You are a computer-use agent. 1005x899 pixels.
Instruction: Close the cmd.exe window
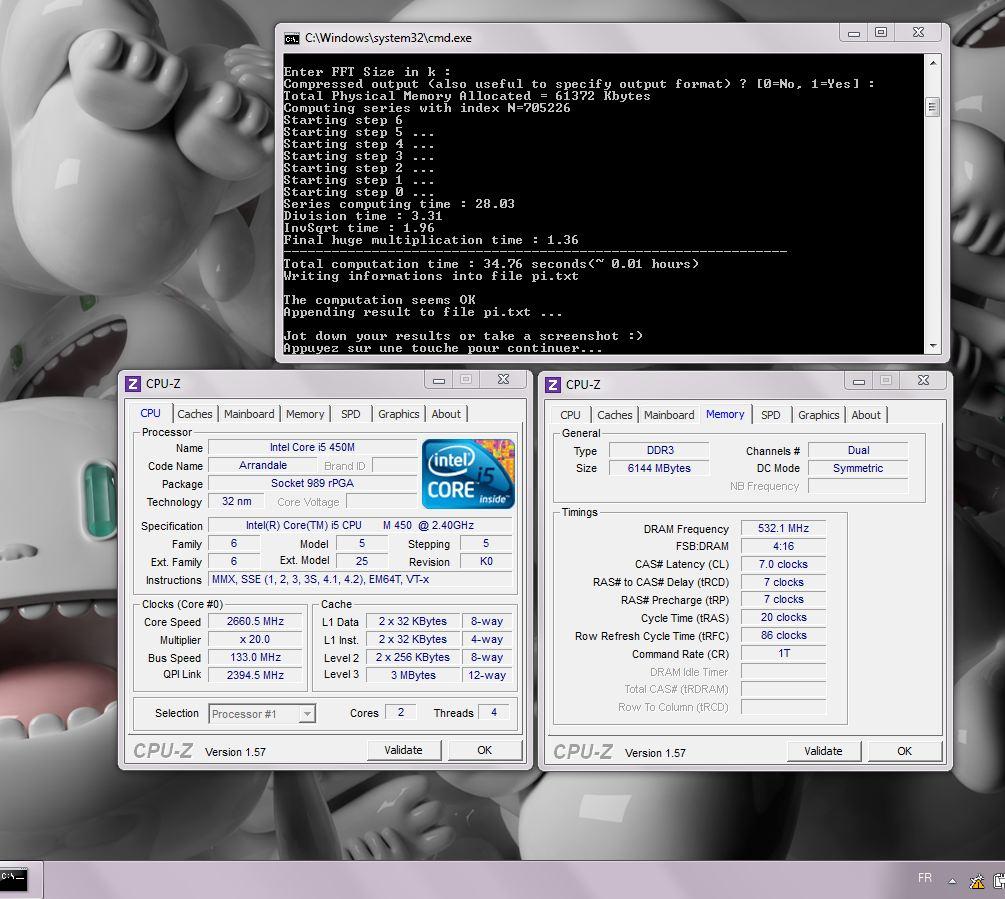tap(918, 33)
